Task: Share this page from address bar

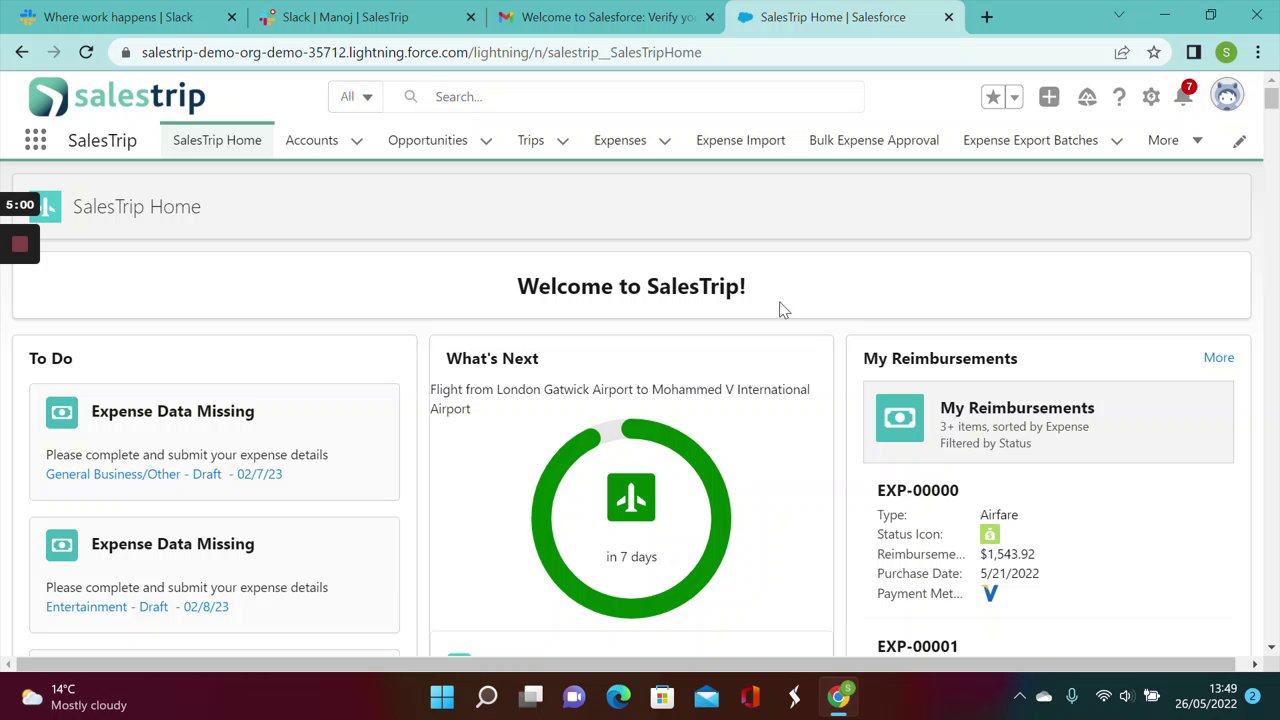Action: click(1122, 52)
